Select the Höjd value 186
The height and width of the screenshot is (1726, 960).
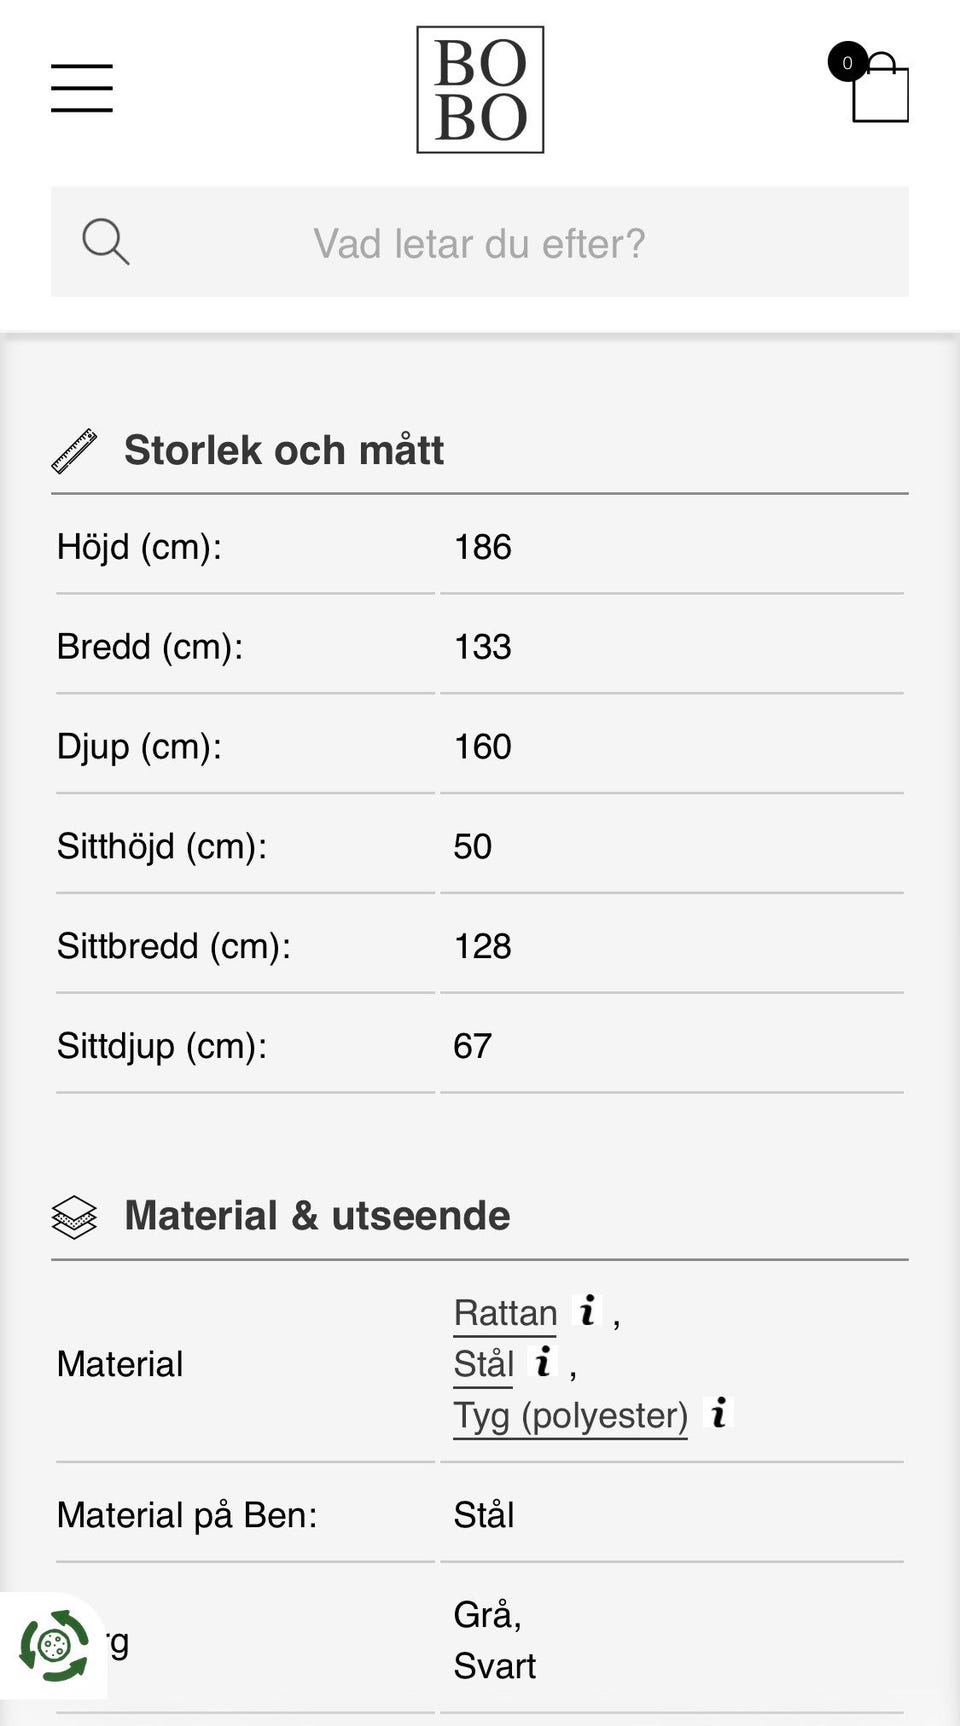(482, 547)
